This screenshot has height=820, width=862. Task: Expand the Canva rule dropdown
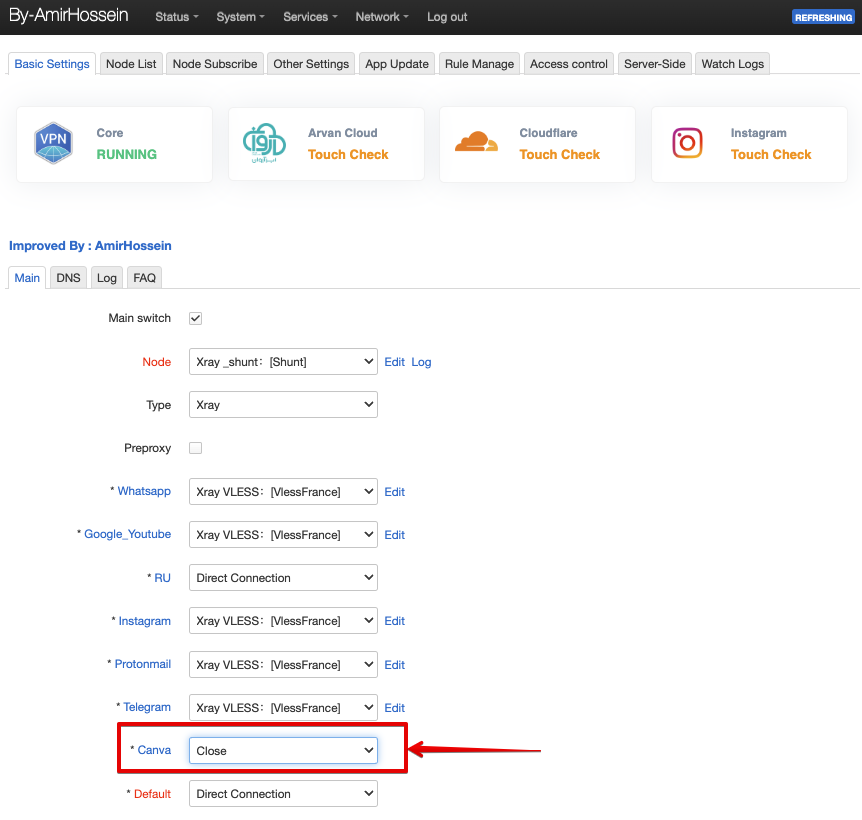tap(283, 751)
